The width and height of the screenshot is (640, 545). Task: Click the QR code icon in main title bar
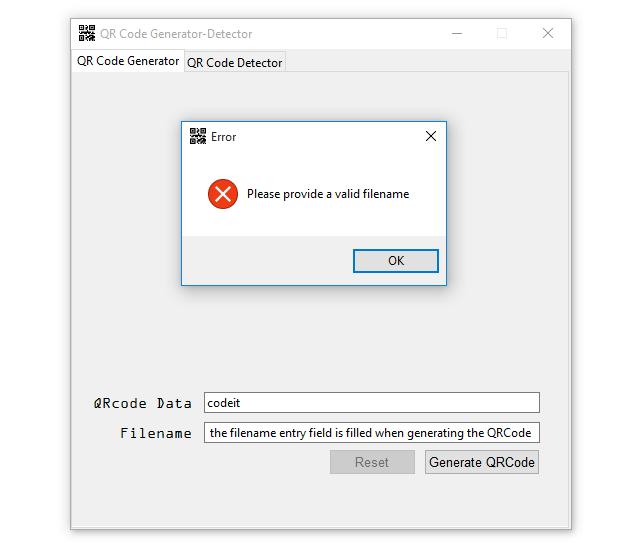tap(87, 33)
